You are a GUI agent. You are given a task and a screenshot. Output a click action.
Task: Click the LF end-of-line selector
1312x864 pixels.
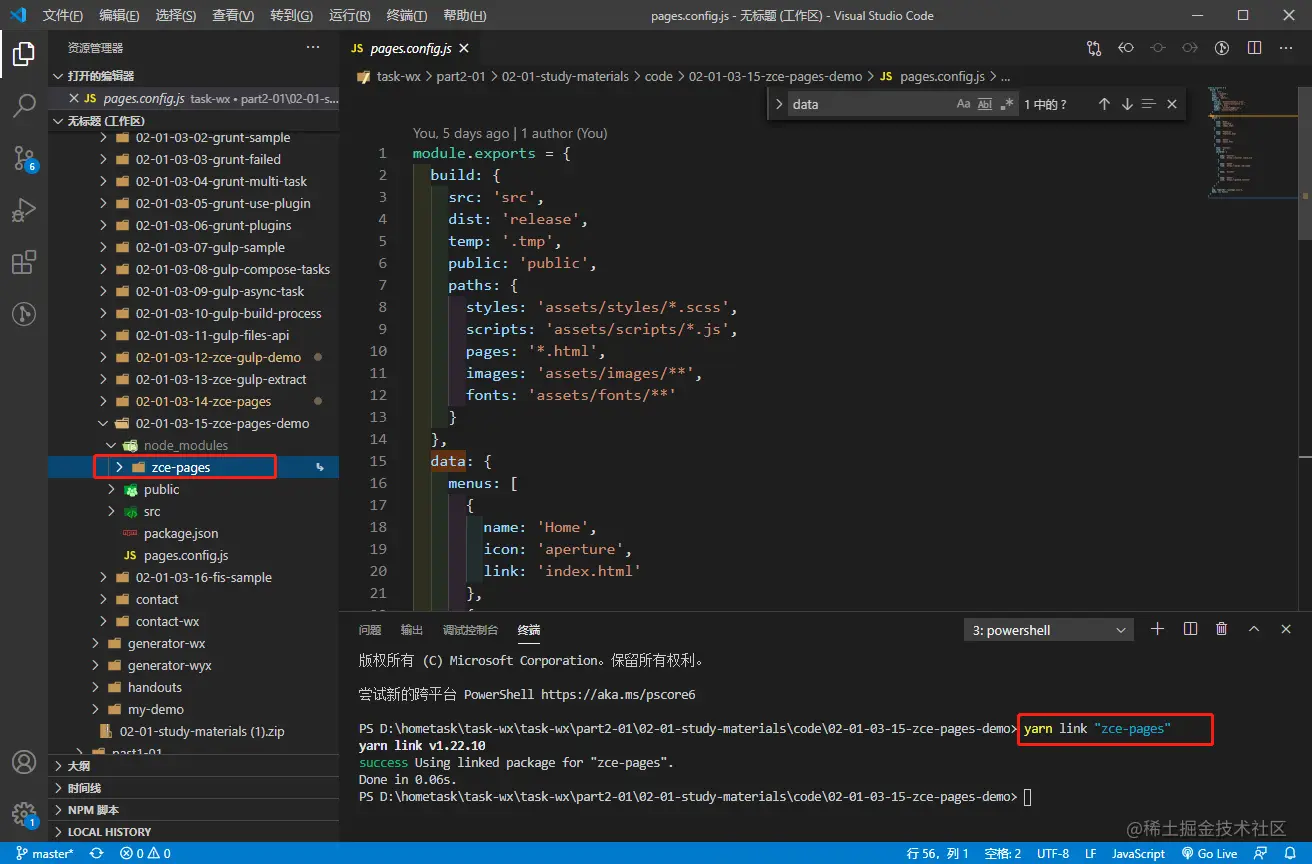(1091, 853)
